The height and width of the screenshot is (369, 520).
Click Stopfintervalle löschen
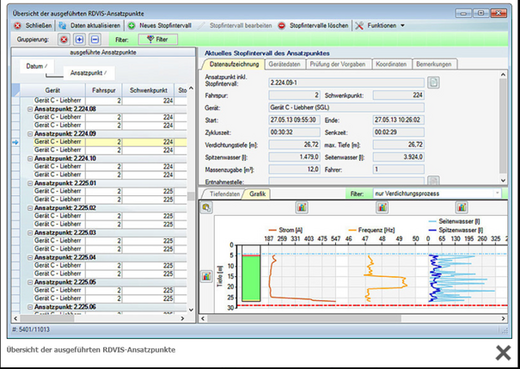(x=313, y=26)
